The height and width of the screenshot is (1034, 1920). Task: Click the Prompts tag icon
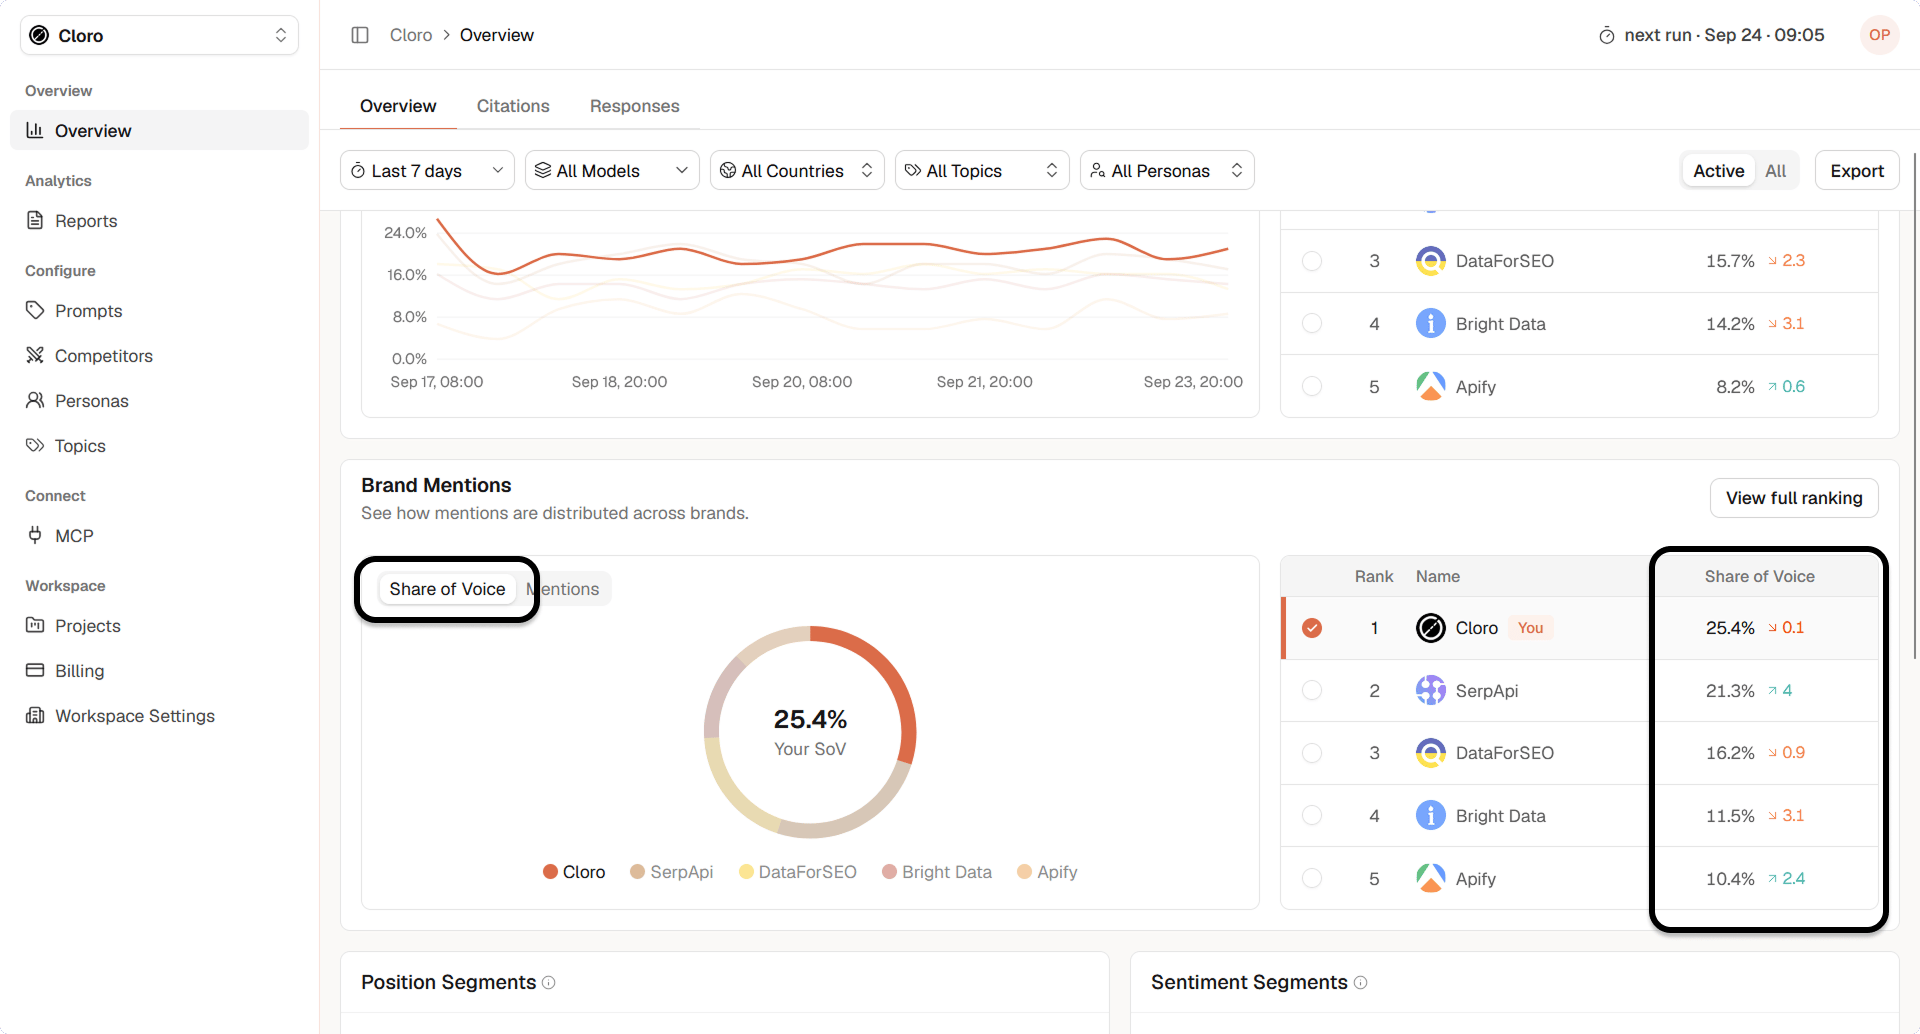coord(35,310)
